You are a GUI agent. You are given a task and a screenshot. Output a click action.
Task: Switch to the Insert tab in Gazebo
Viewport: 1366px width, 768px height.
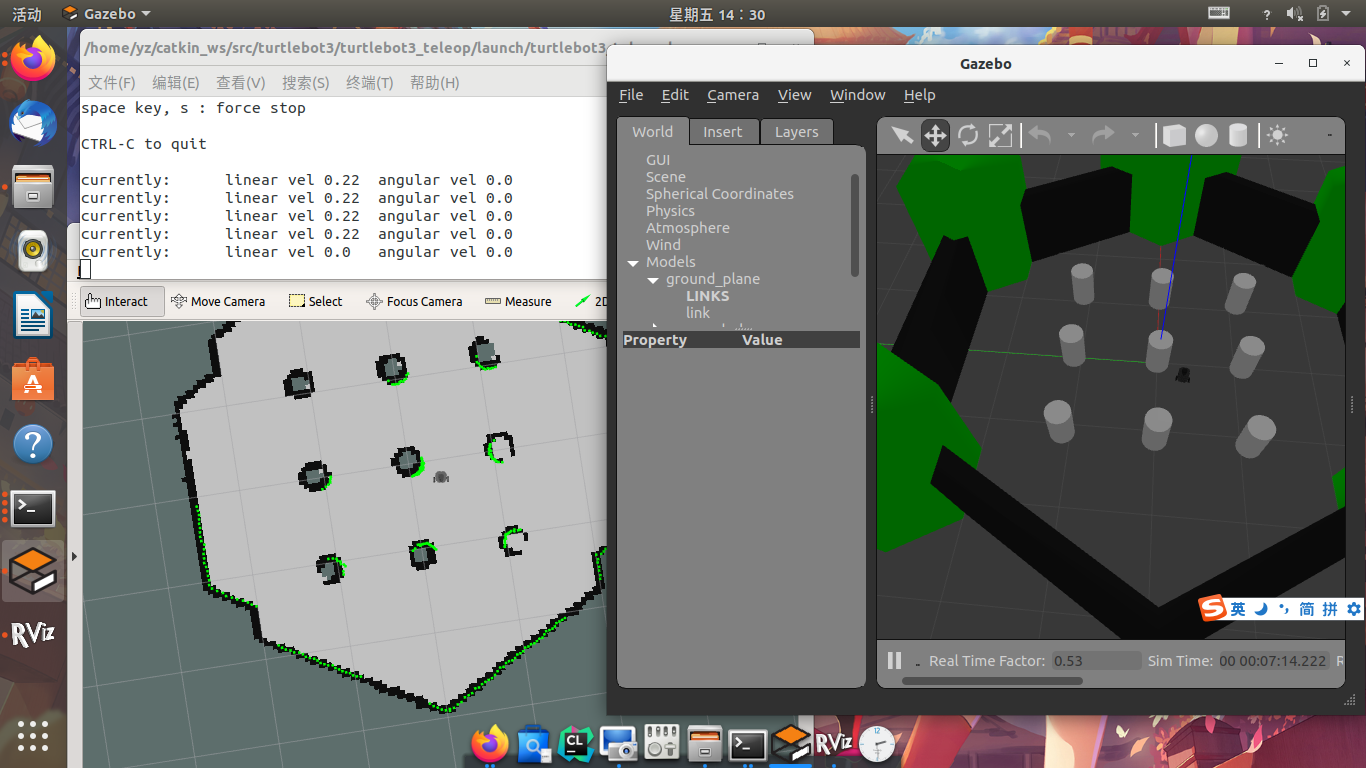723,131
